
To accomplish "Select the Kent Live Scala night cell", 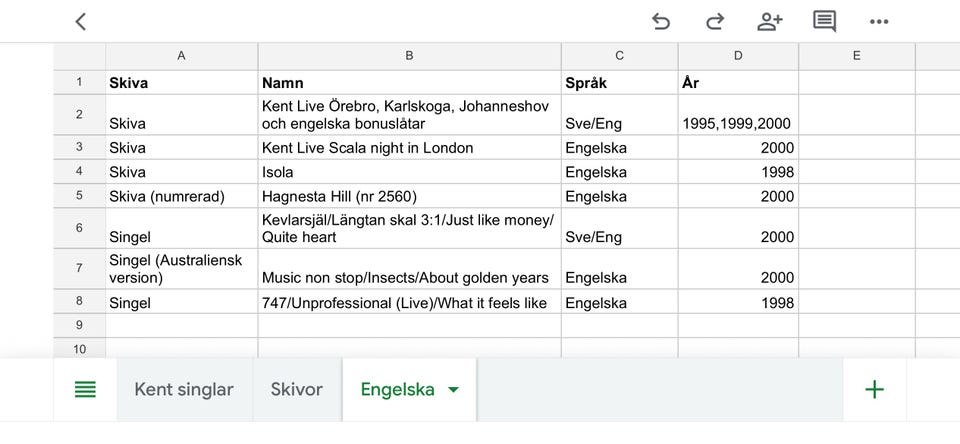I will pos(409,148).
